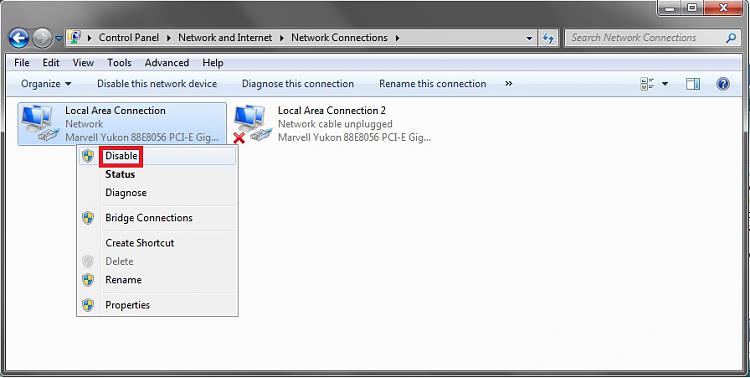
Task: Open address bar history dropdown
Action: pyautogui.click(x=529, y=38)
